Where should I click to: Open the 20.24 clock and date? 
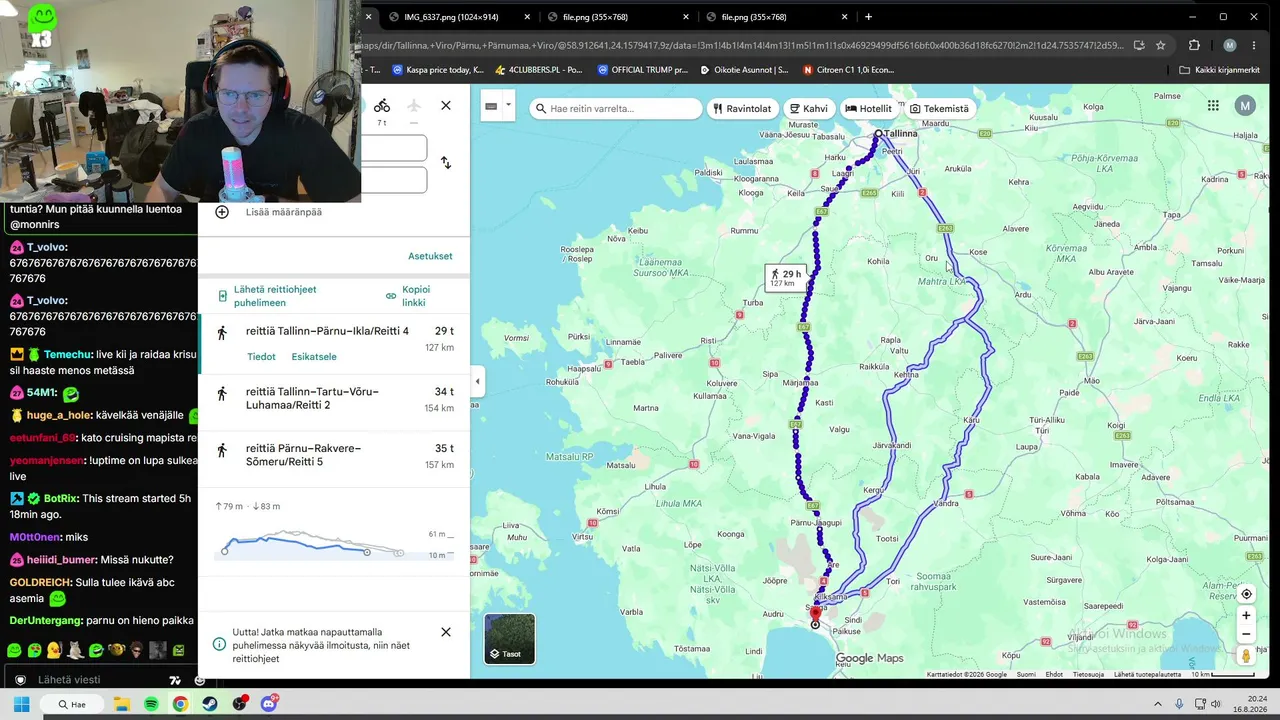[1249, 704]
